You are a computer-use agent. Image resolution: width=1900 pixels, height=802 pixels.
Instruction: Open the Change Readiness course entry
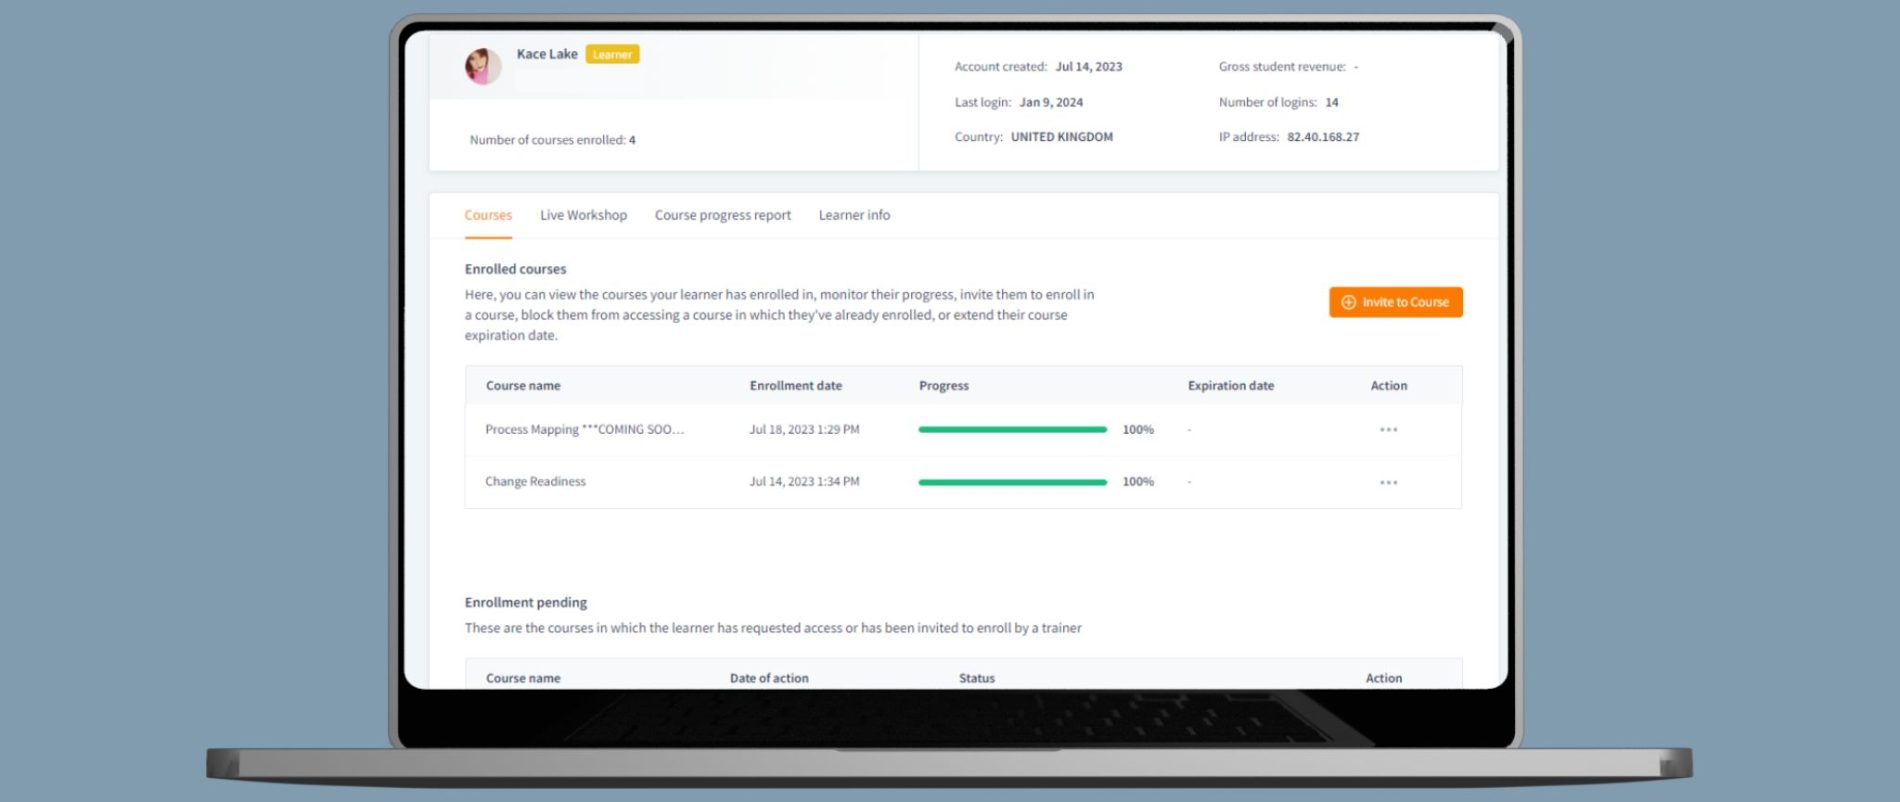pos(535,482)
